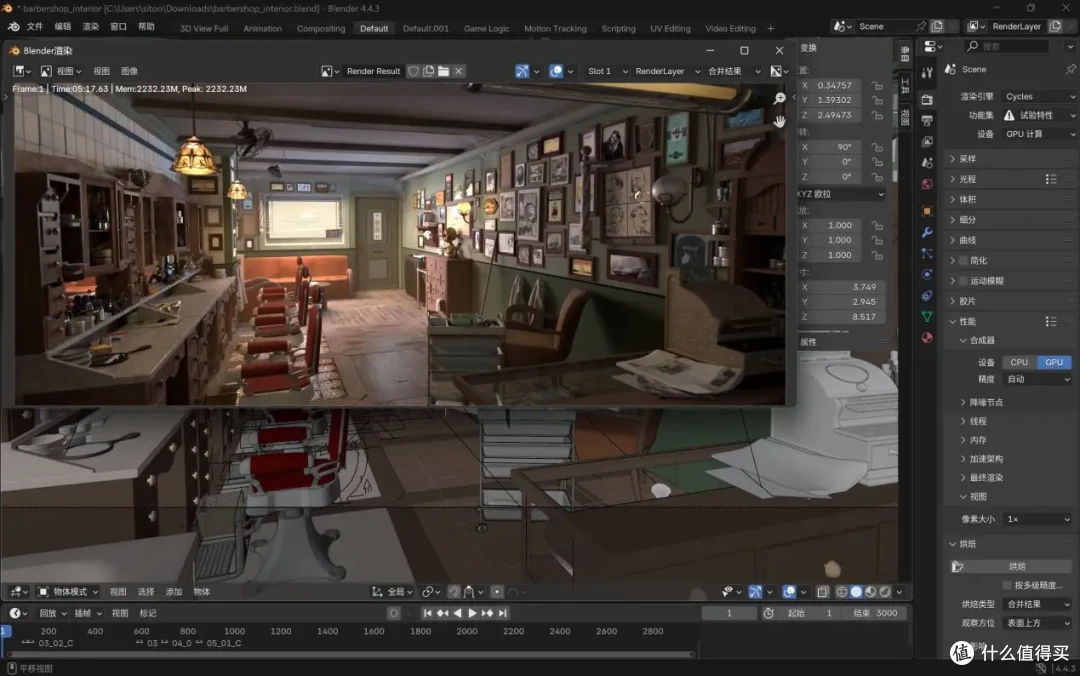
Task: Expand the 体积 panel
Action: point(1010,200)
